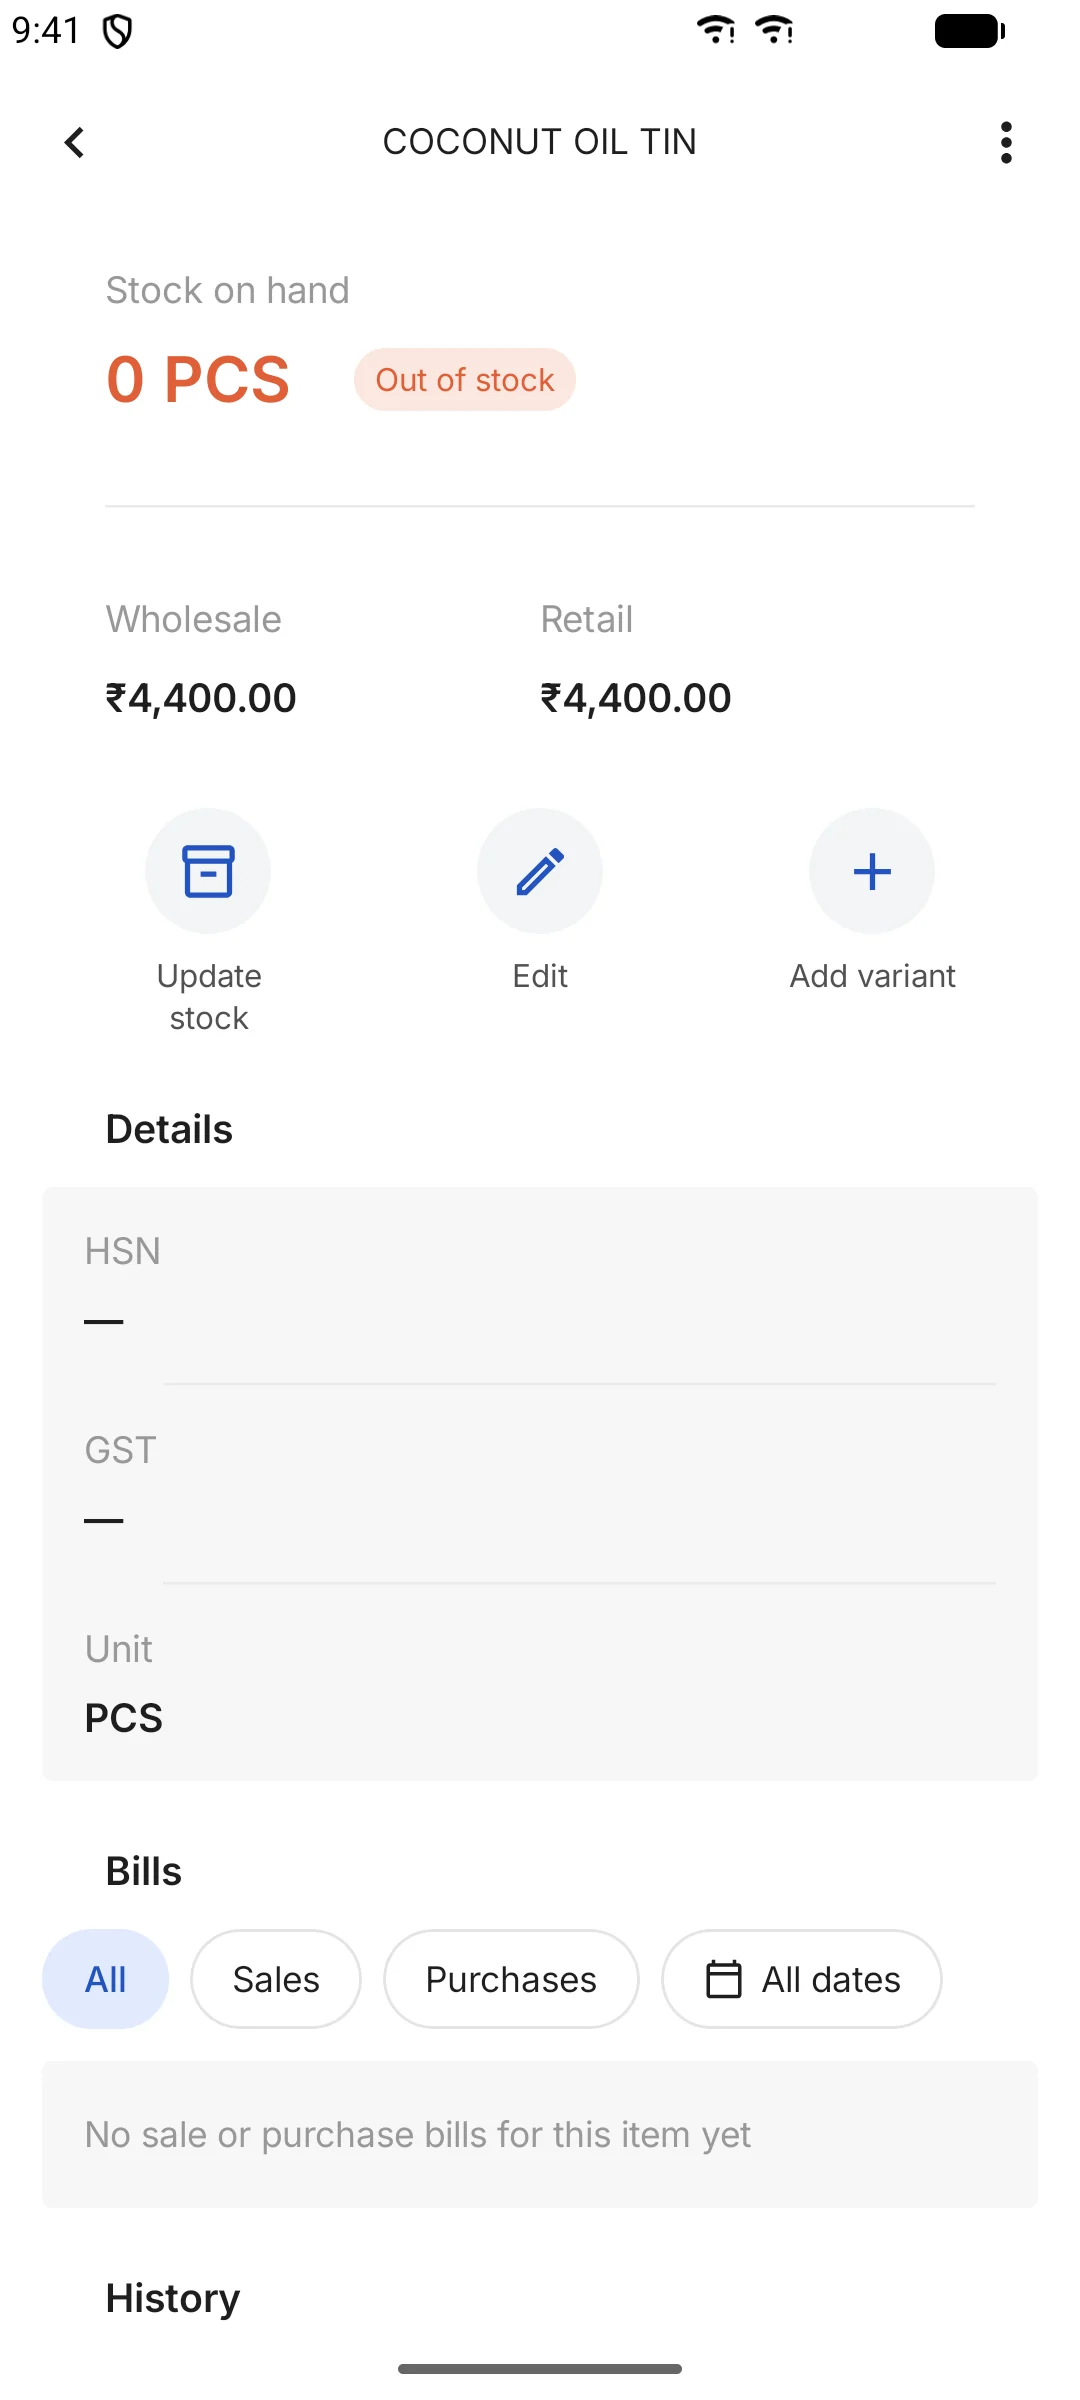
Task: Tap the Unit PCS detail row
Action: [540, 1682]
